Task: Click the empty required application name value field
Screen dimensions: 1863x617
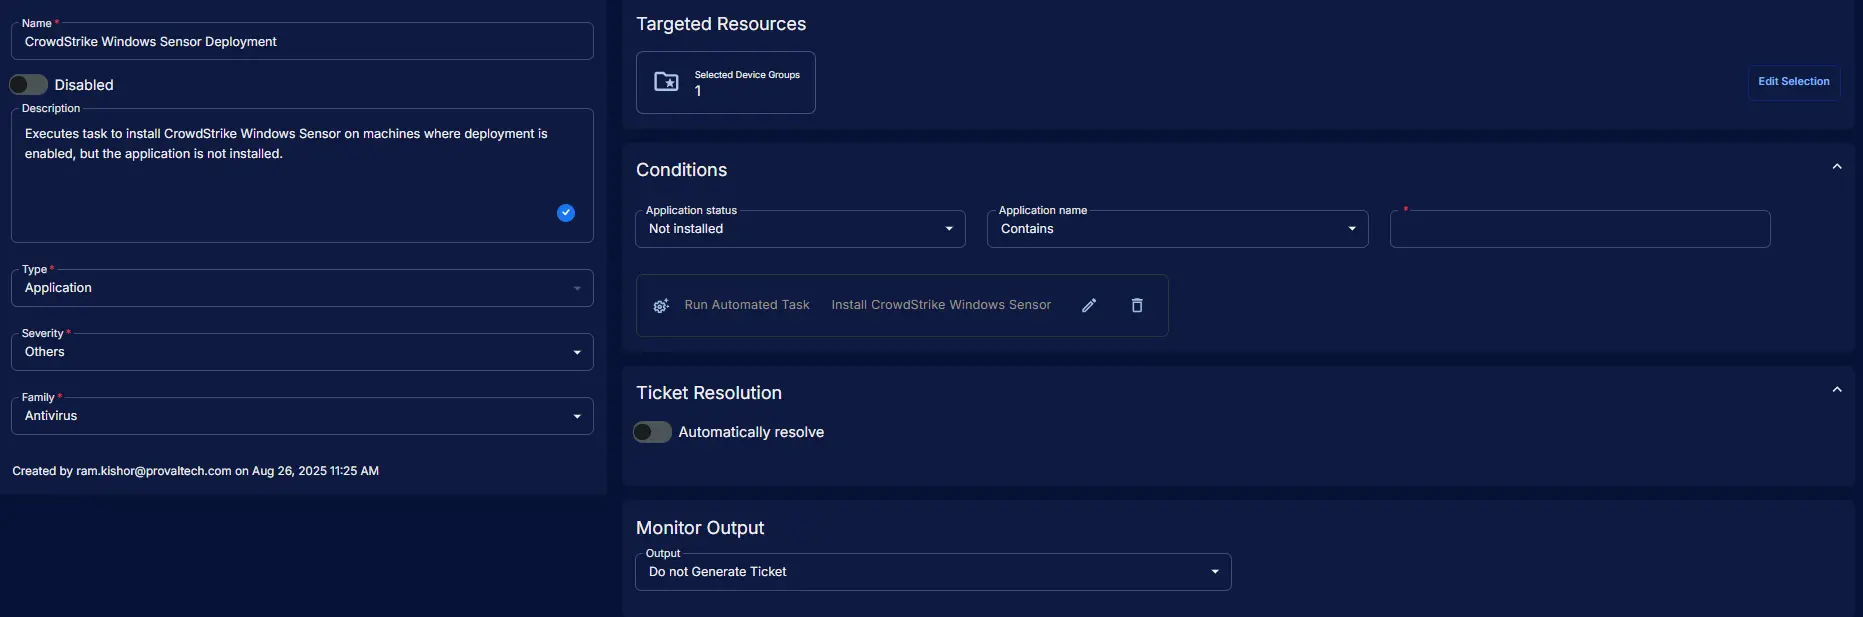Action: (1579, 229)
